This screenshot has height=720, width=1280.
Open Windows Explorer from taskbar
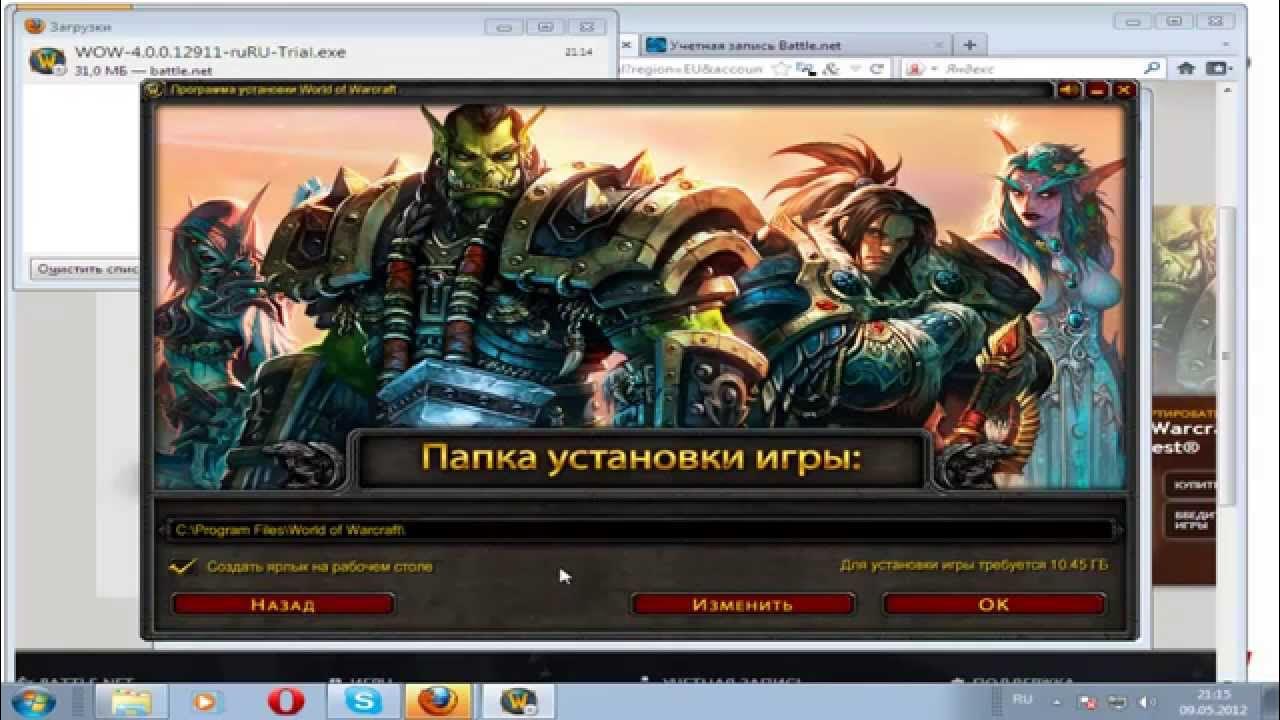(130, 701)
